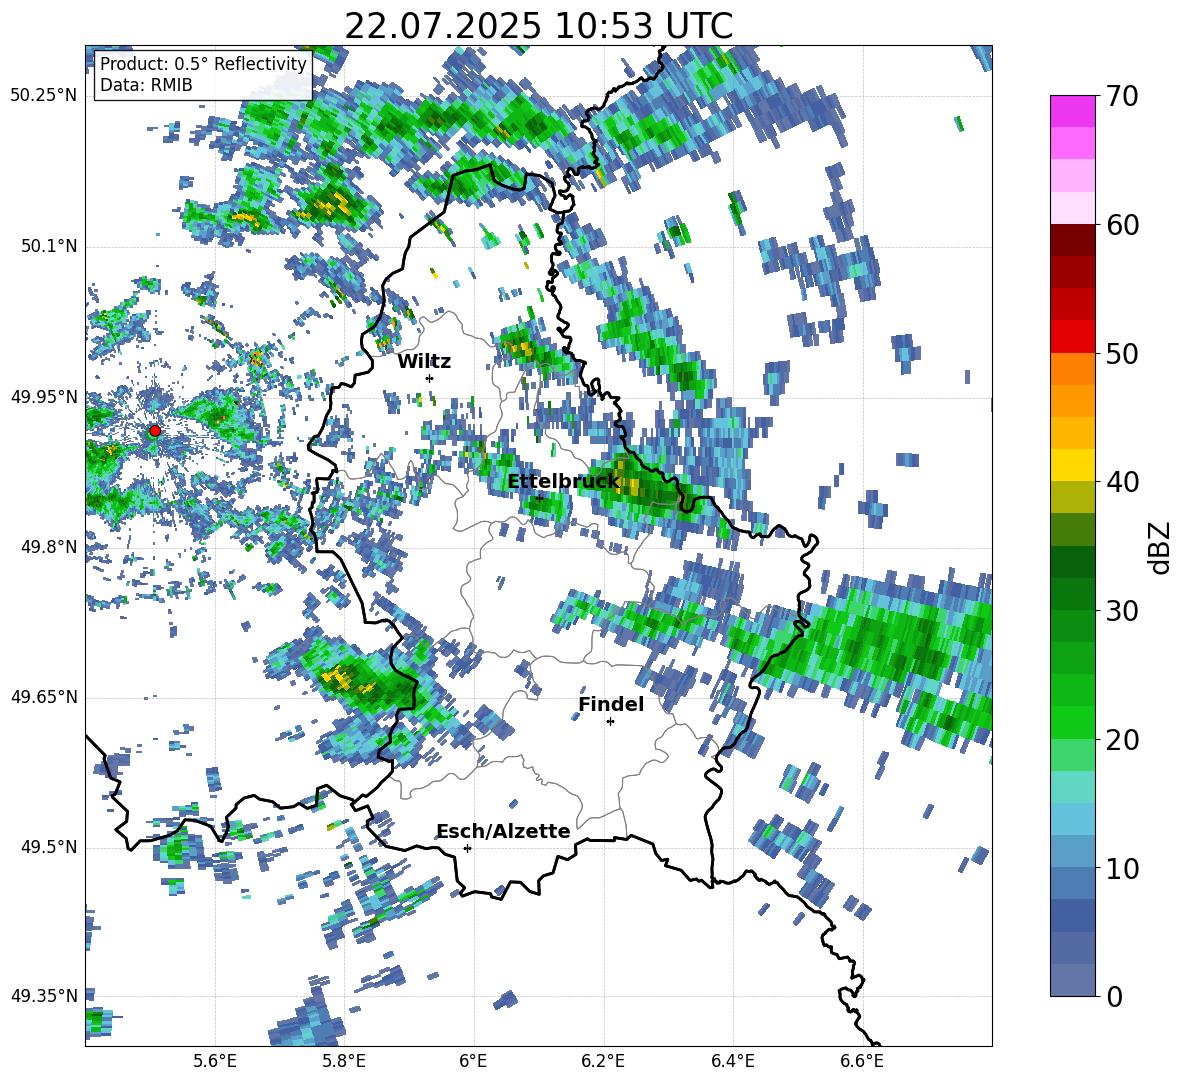The image size is (1184, 1081).
Task: Click the yellow 40 dBZ colorbar segment
Action: (1072, 465)
